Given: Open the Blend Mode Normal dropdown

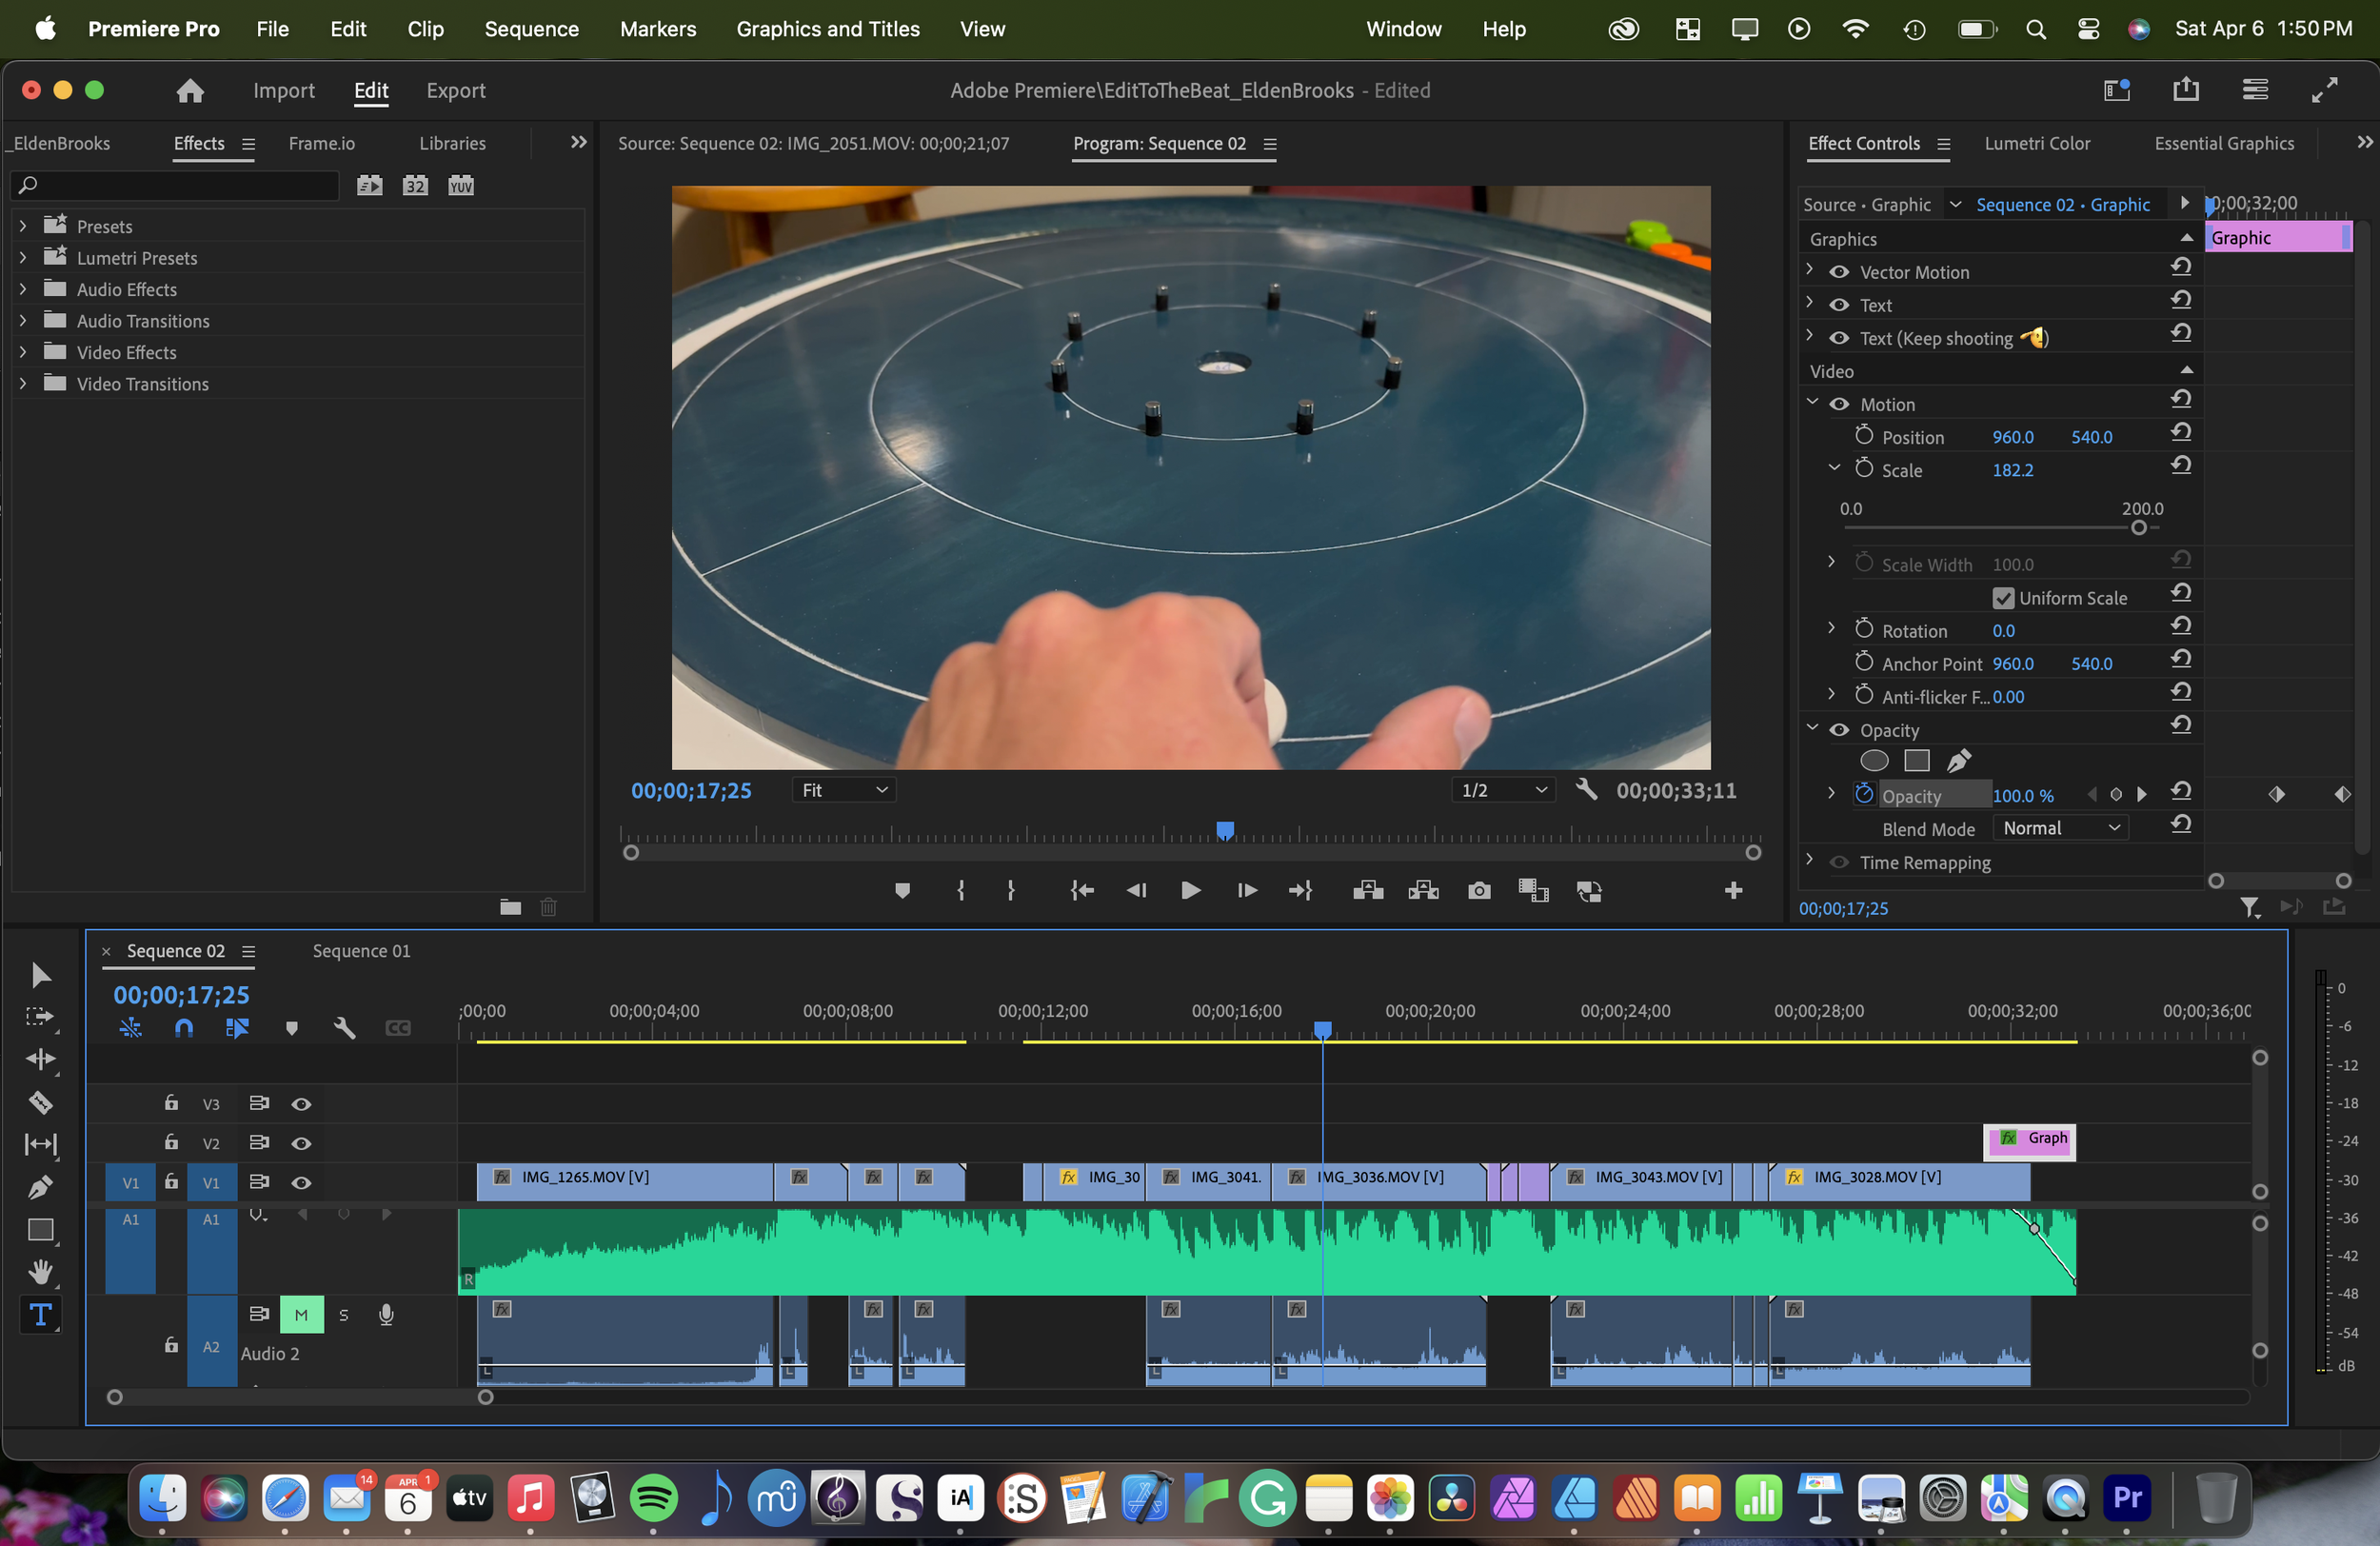Looking at the screenshot, I should point(2060,828).
